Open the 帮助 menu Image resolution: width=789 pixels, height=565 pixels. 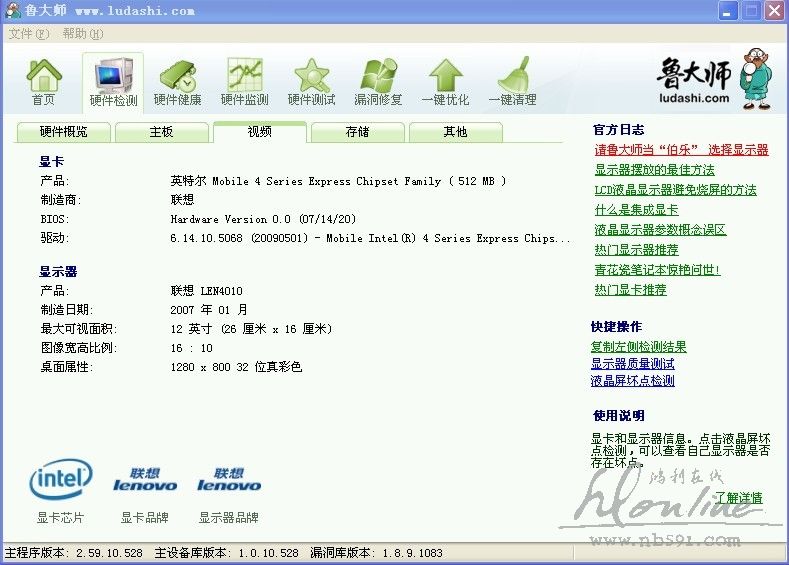pos(81,33)
